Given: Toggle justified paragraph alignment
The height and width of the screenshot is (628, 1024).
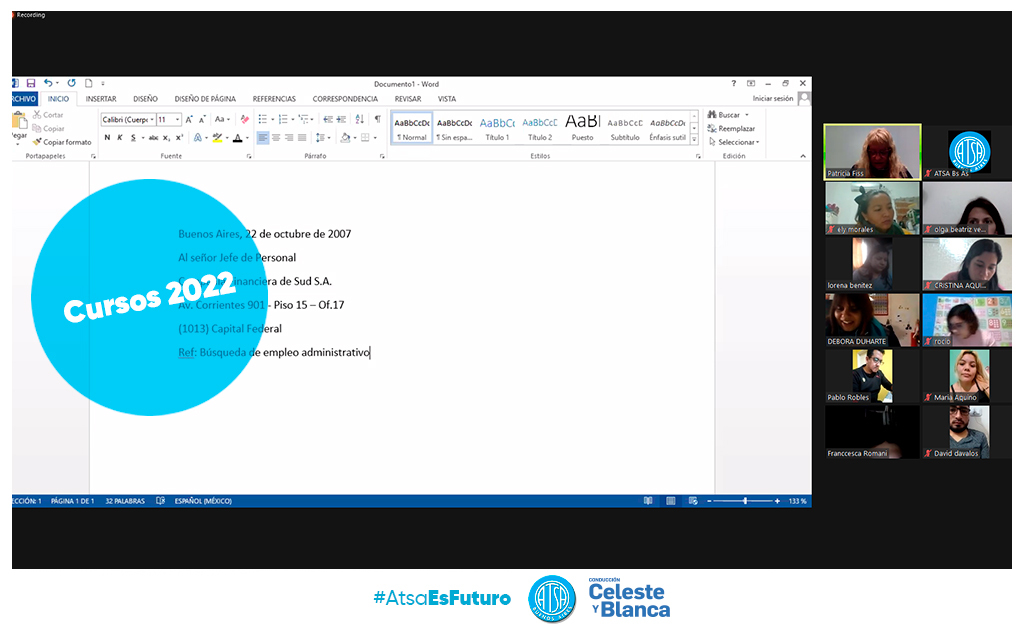Looking at the screenshot, I should pos(302,138).
